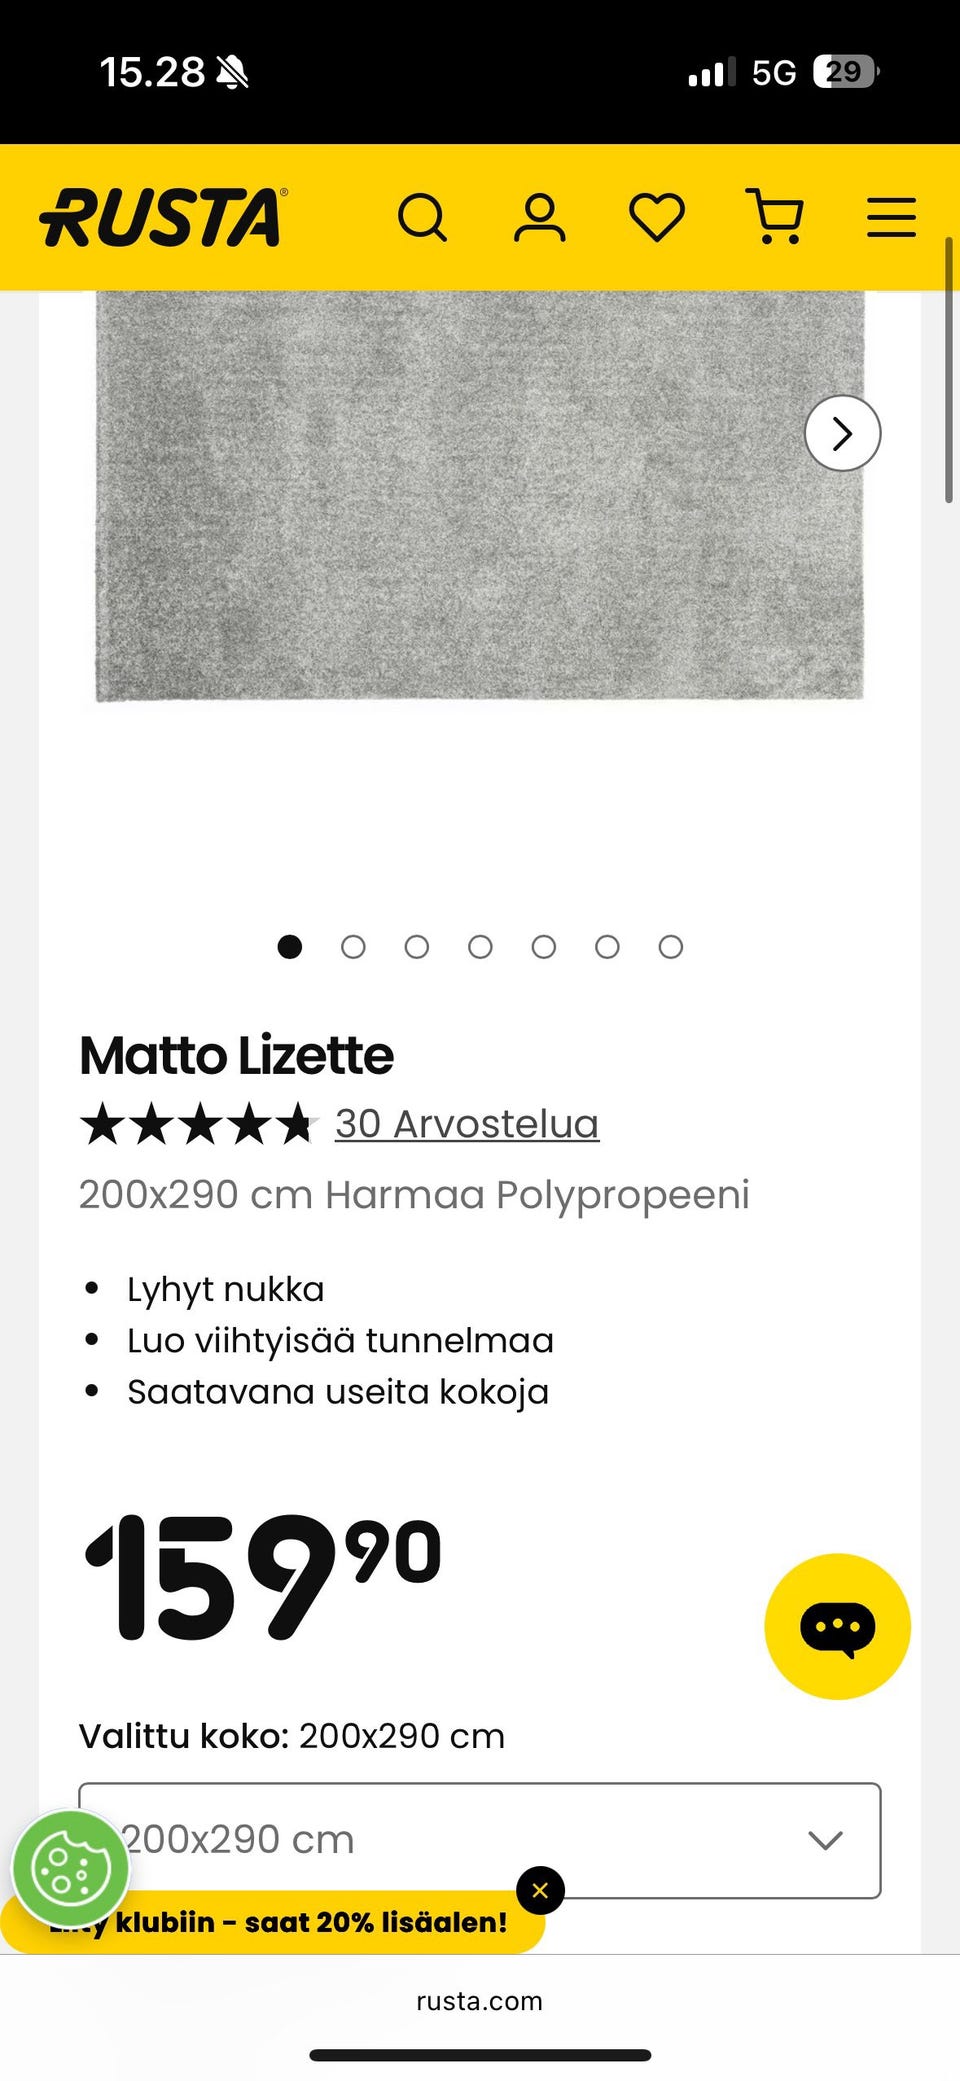
Task: Expand the 200x290 cm size dropdown
Action: click(x=480, y=1840)
